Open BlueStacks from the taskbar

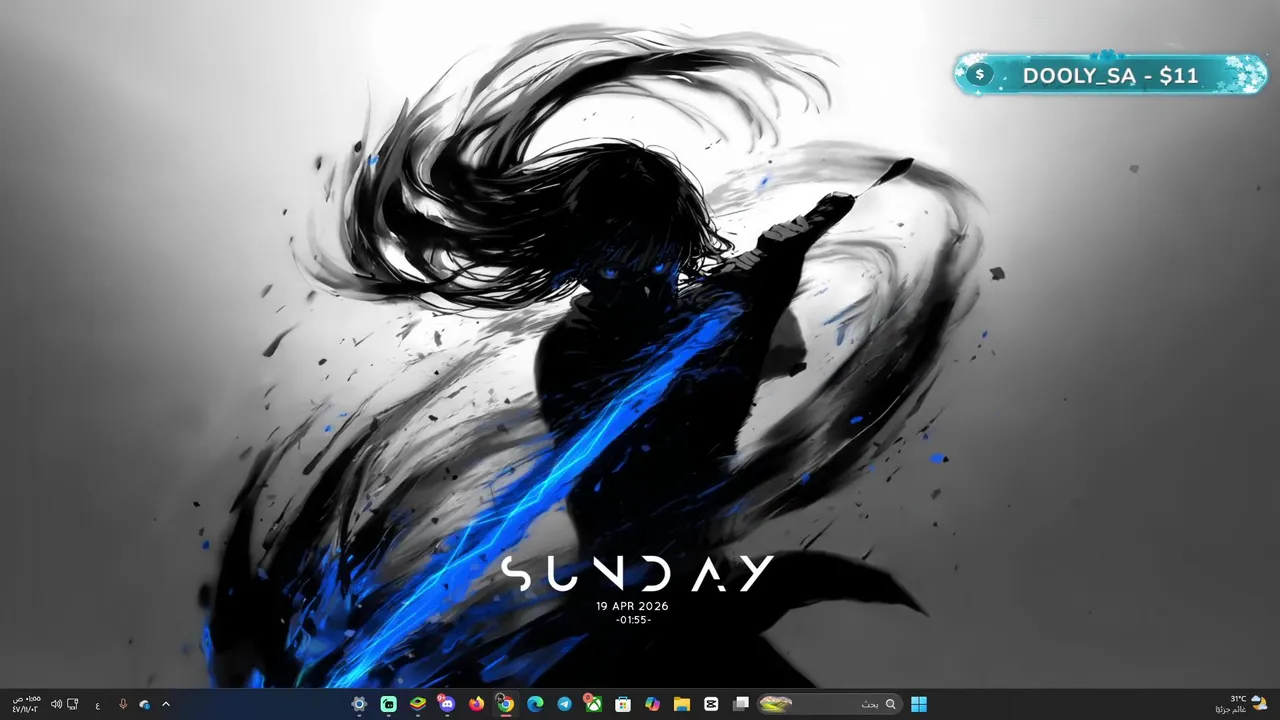[x=417, y=704]
